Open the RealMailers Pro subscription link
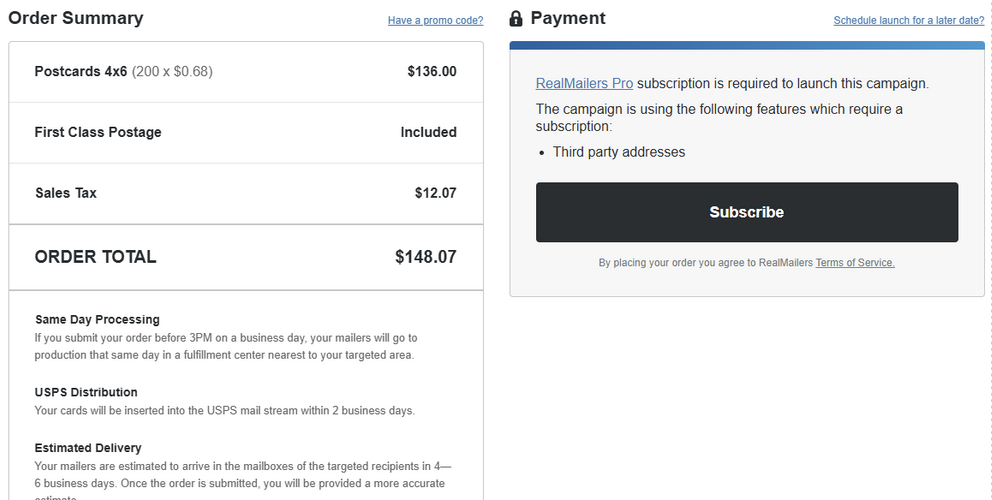992x500 pixels. pyautogui.click(x=584, y=84)
